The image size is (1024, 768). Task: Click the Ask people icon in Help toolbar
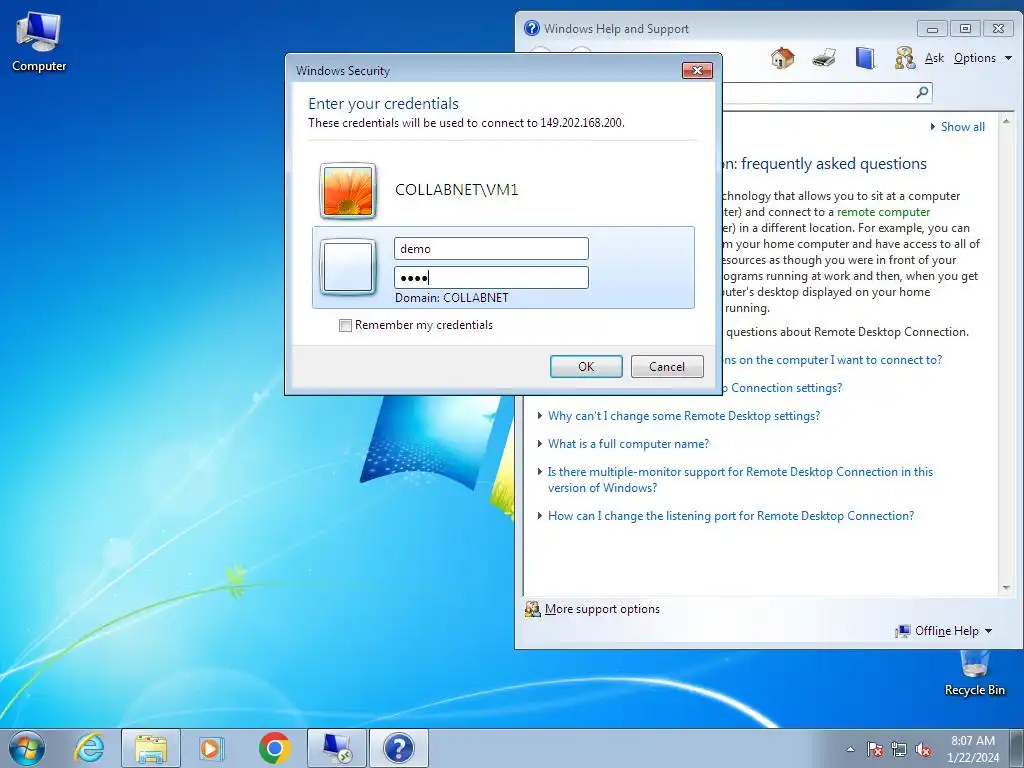(x=905, y=58)
